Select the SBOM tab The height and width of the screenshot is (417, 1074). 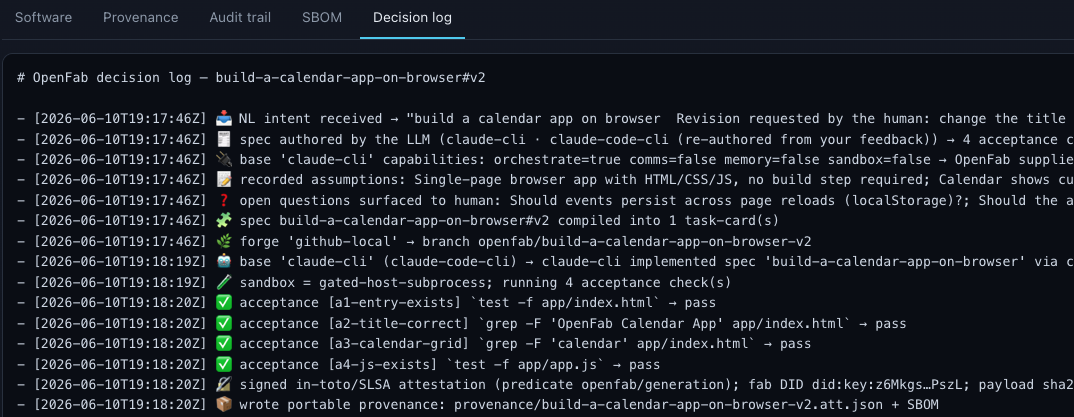(x=322, y=18)
